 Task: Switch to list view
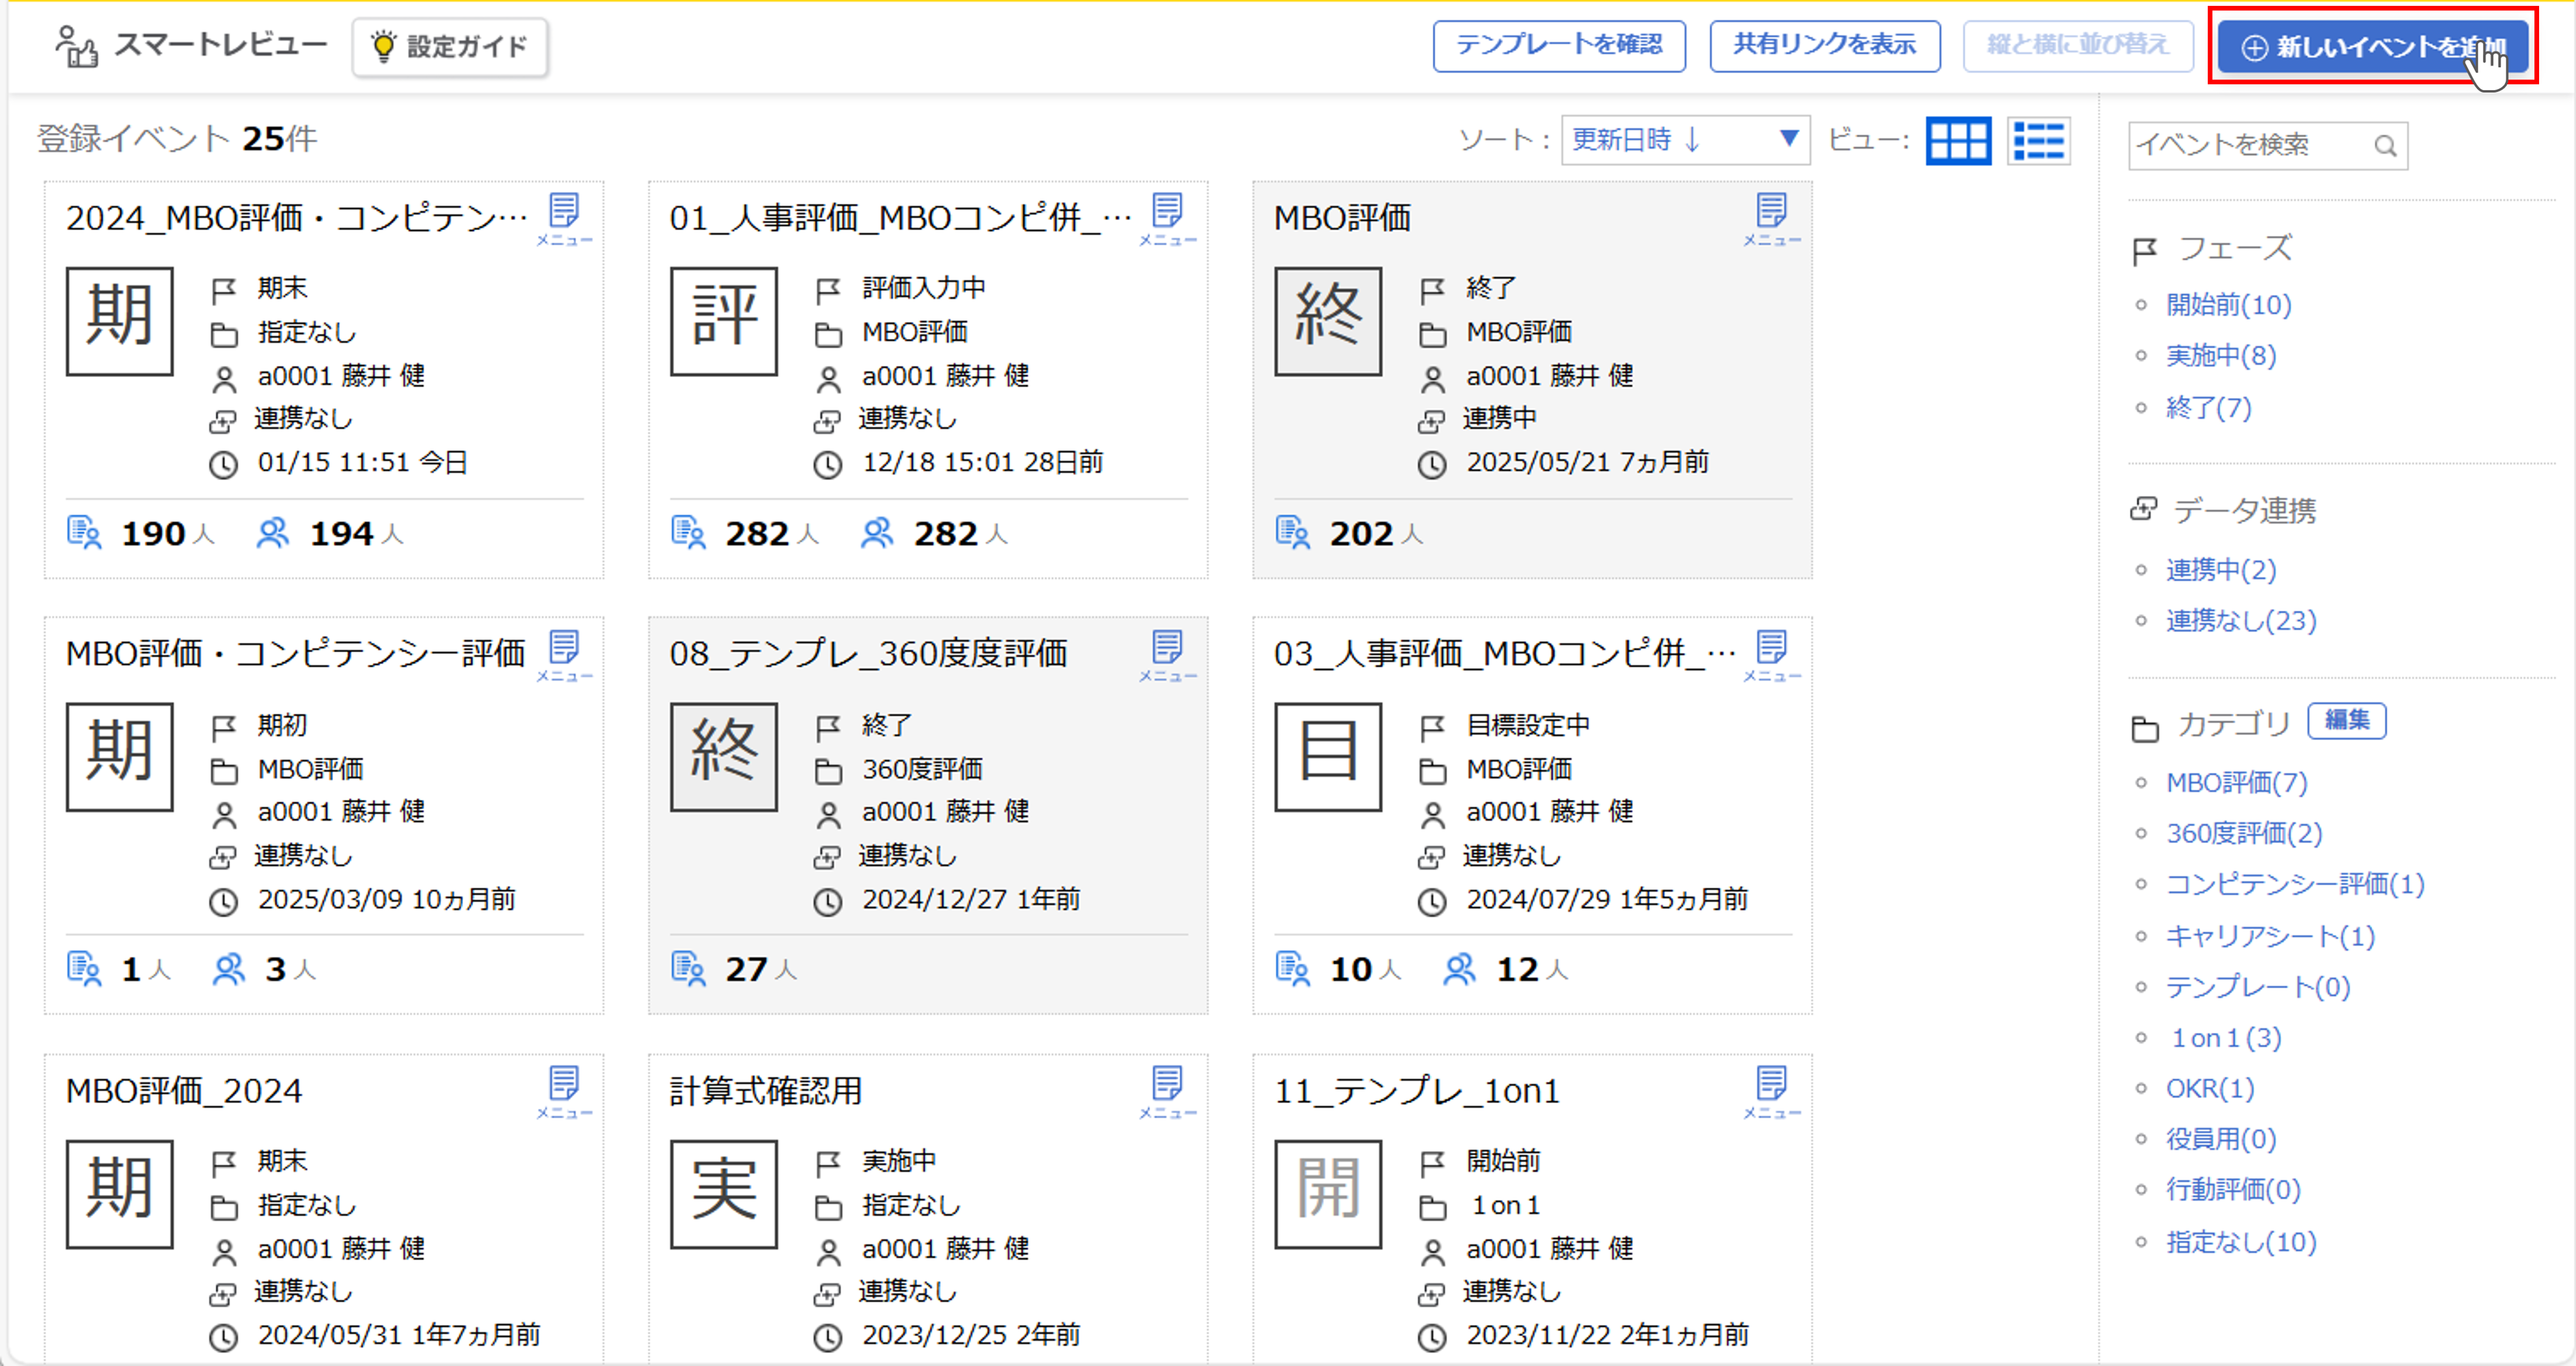click(2038, 141)
